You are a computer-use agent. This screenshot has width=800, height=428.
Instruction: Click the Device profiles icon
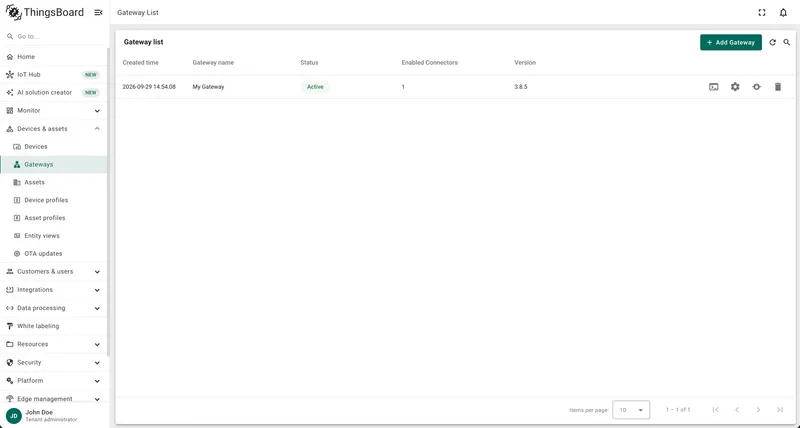[17, 200]
